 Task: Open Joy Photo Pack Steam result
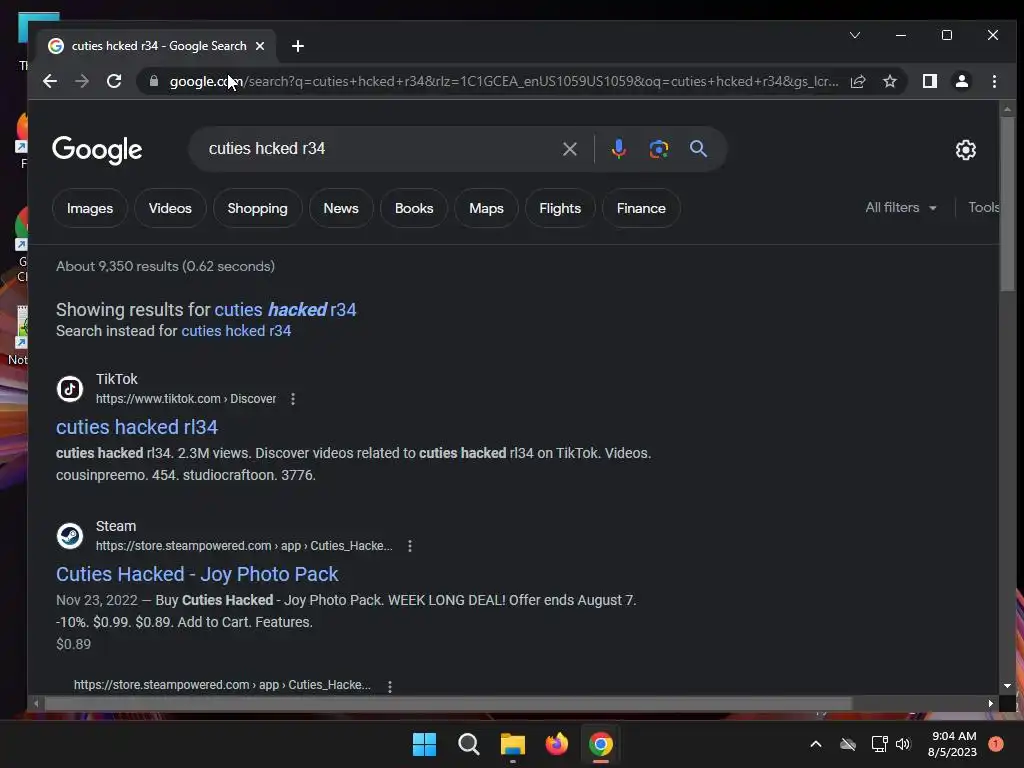click(x=197, y=574)
